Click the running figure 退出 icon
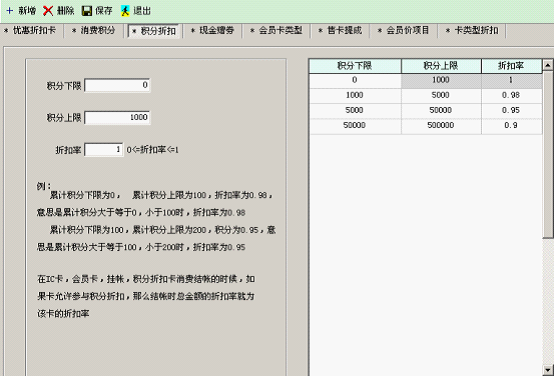 click(125, 11)
